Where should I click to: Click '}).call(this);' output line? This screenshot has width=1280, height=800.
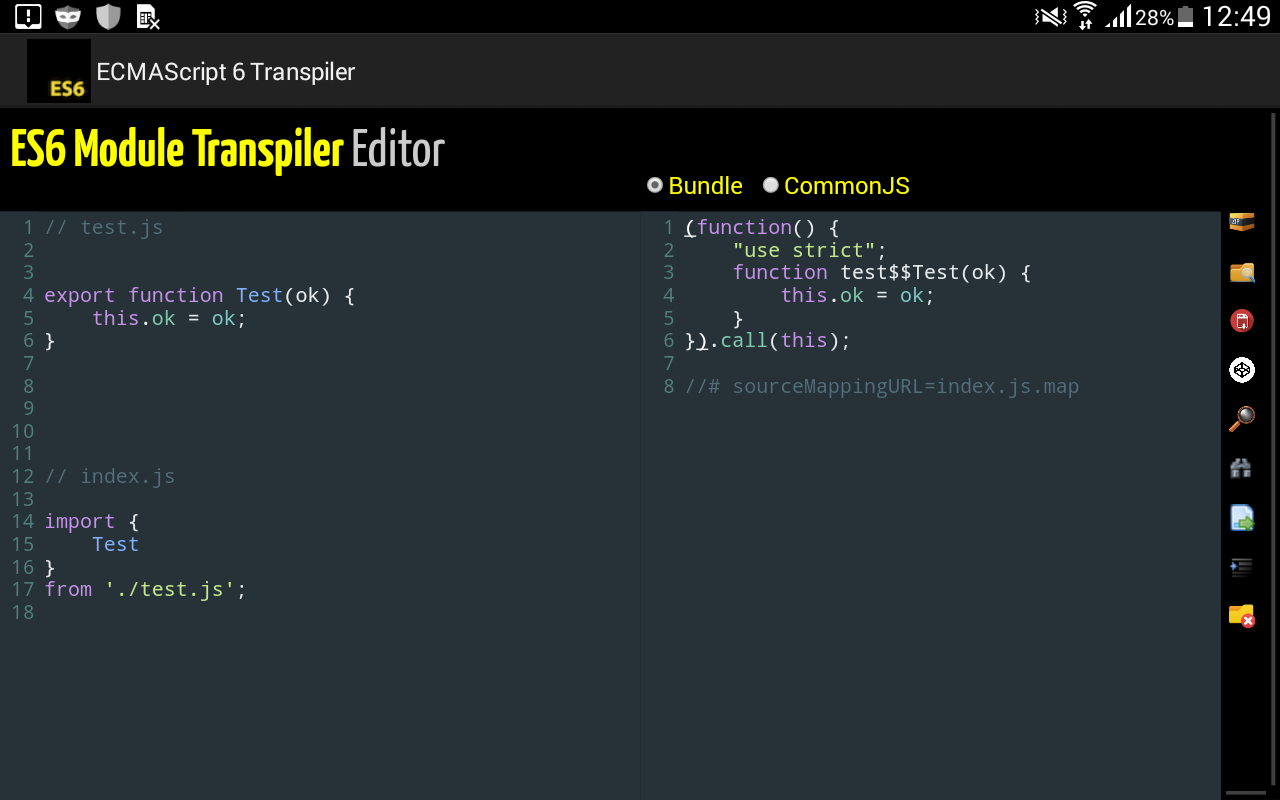coord(768,340)
